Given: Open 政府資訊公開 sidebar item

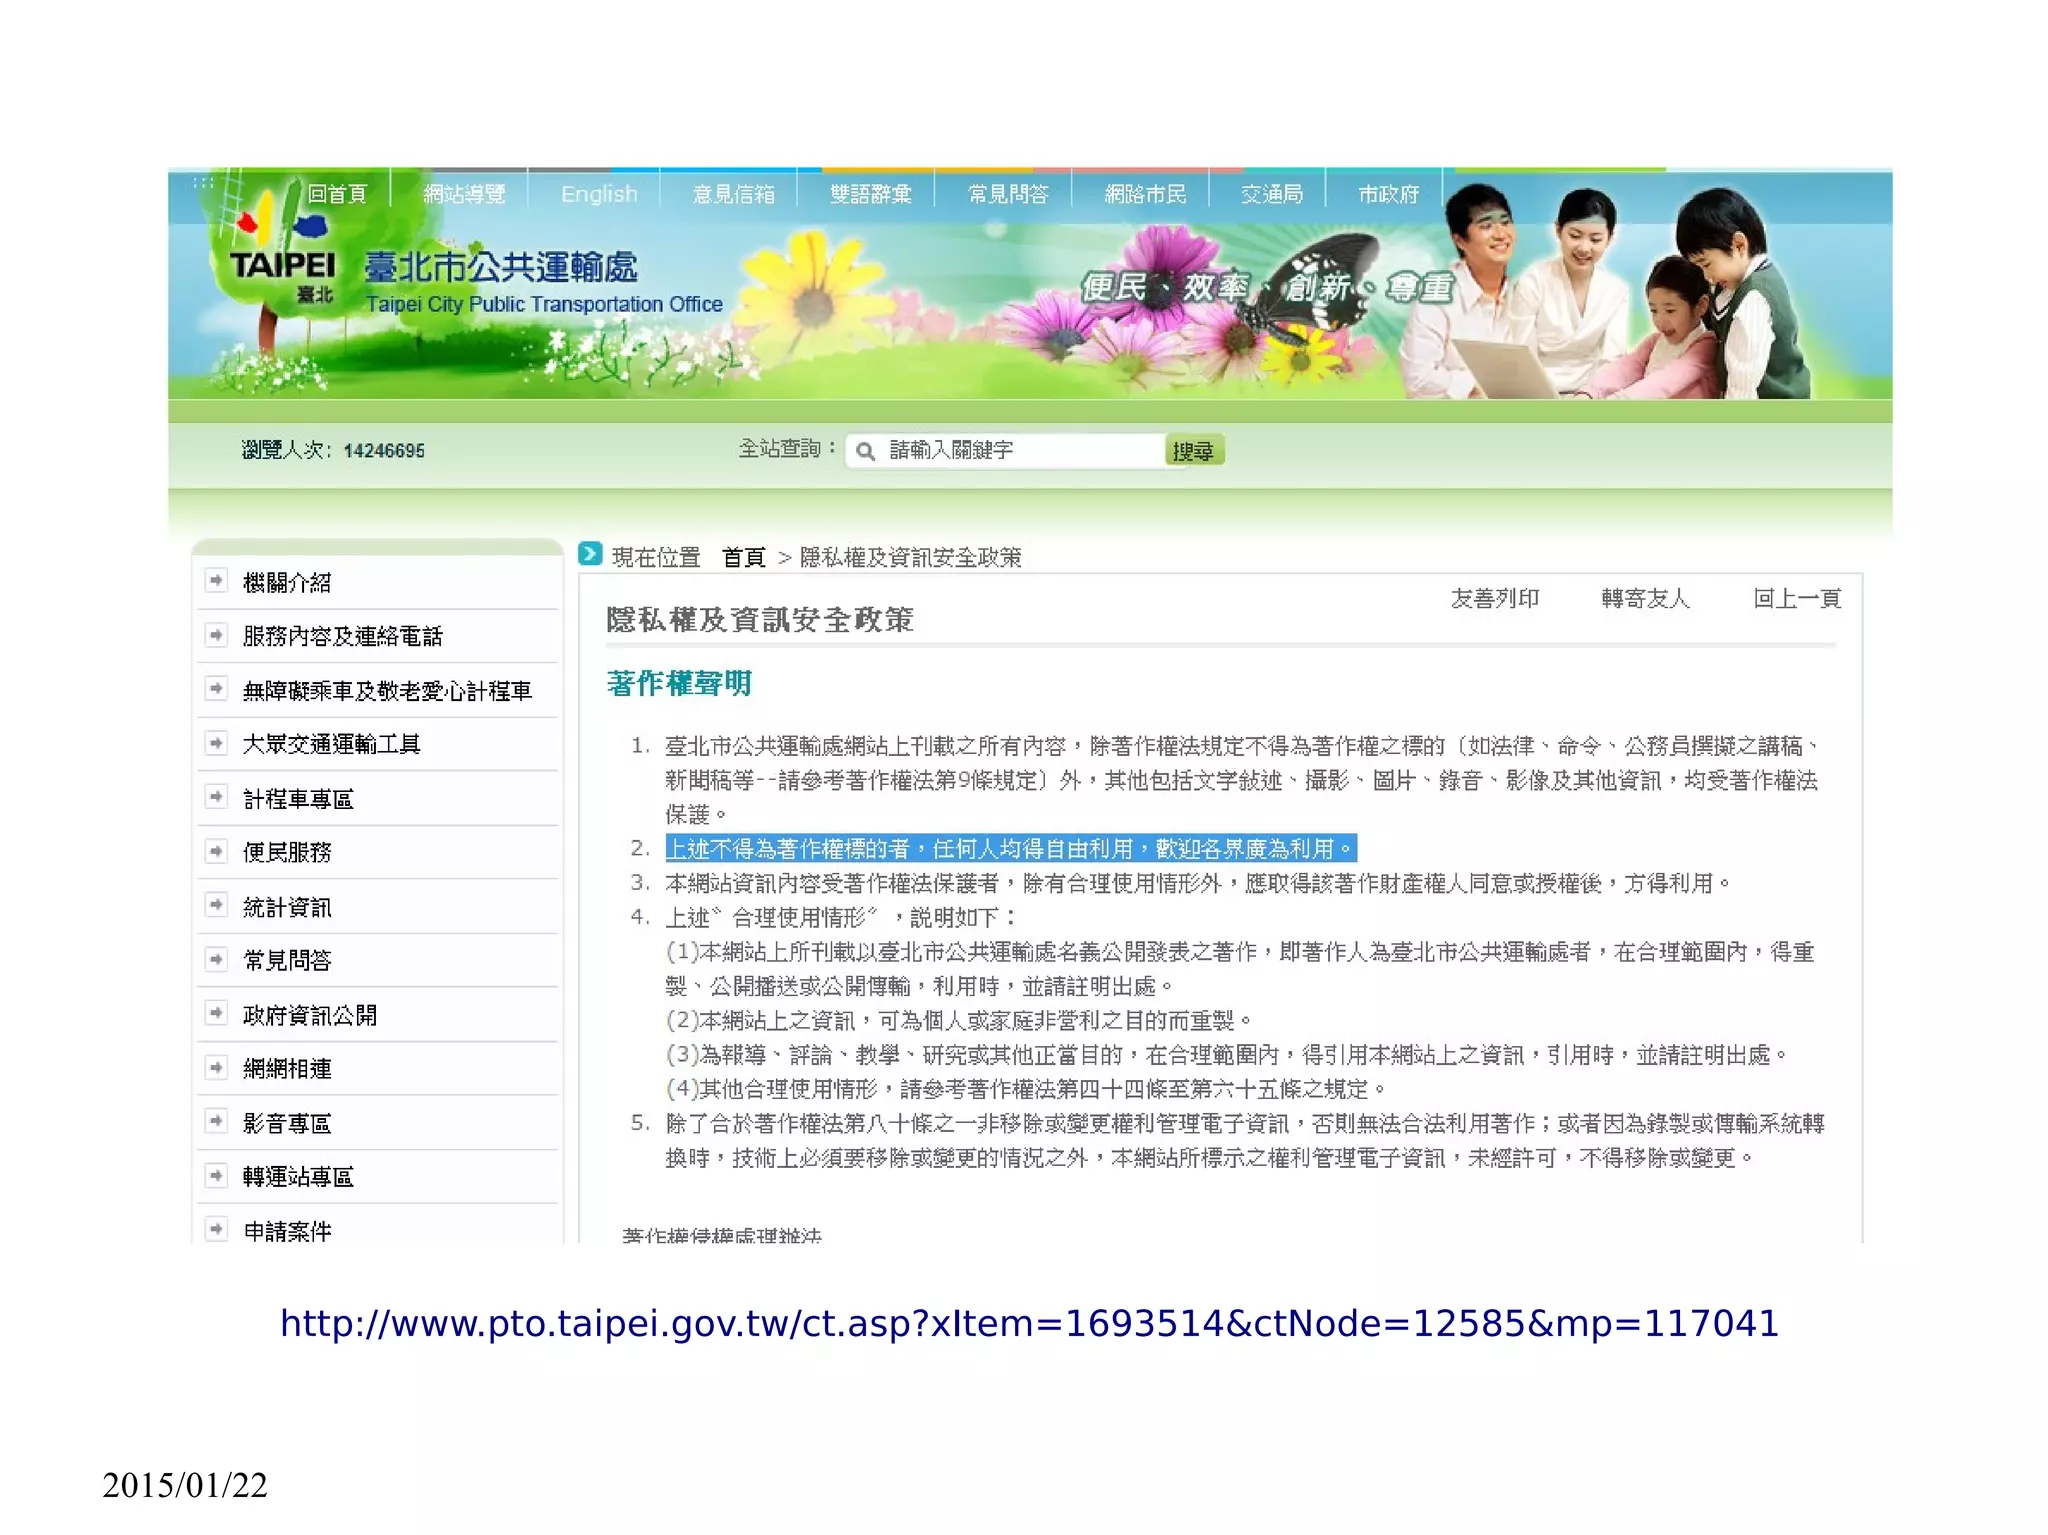Looking at the screenshot, I should (x=309, y=1015).
